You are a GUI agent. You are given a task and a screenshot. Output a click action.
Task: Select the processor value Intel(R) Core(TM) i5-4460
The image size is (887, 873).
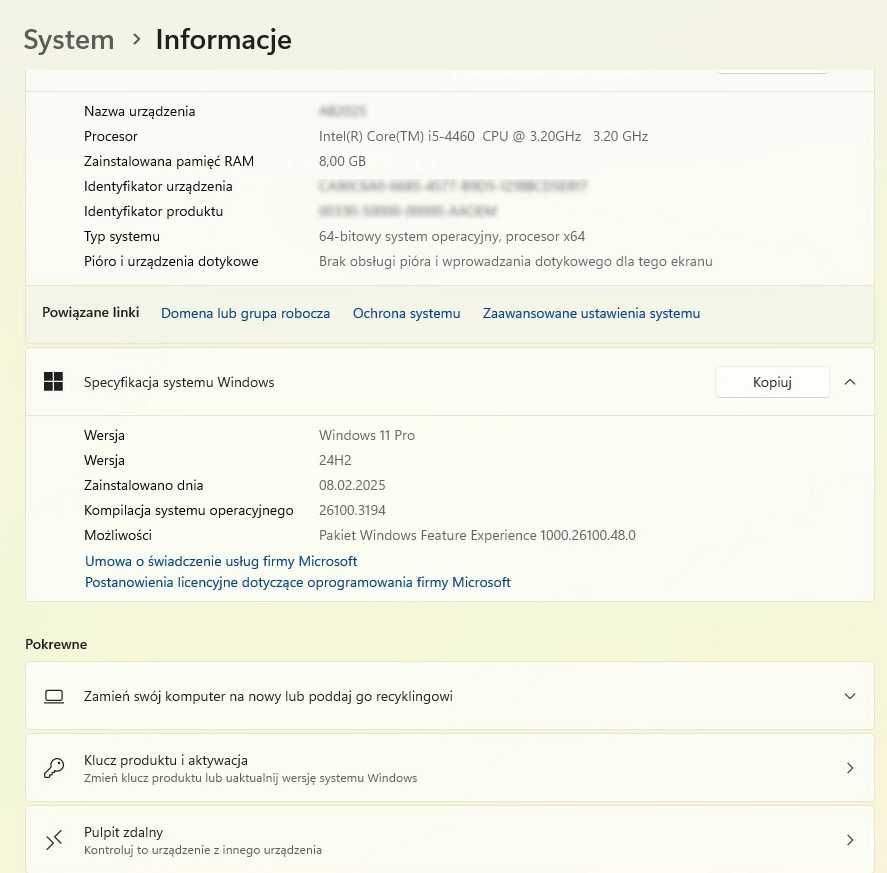pyautogui.click(x=483, y=136)
